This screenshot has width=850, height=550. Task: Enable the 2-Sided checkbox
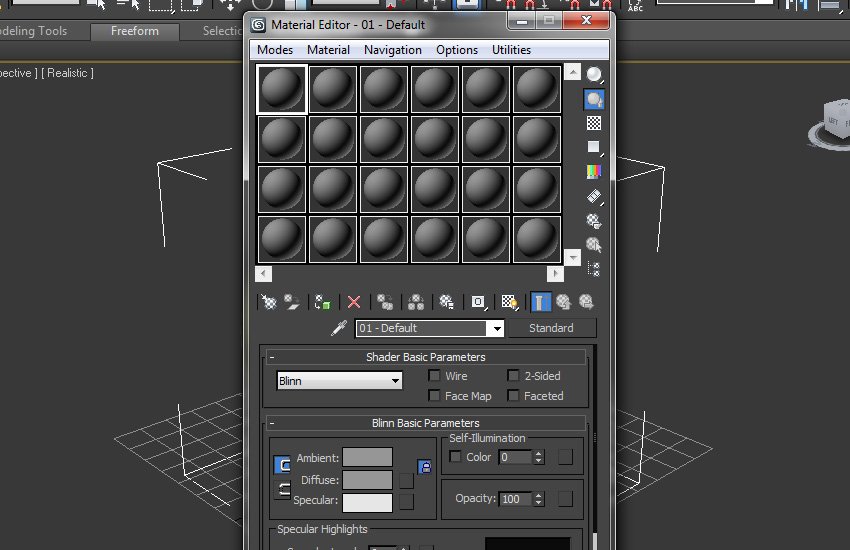click(514, 376)
